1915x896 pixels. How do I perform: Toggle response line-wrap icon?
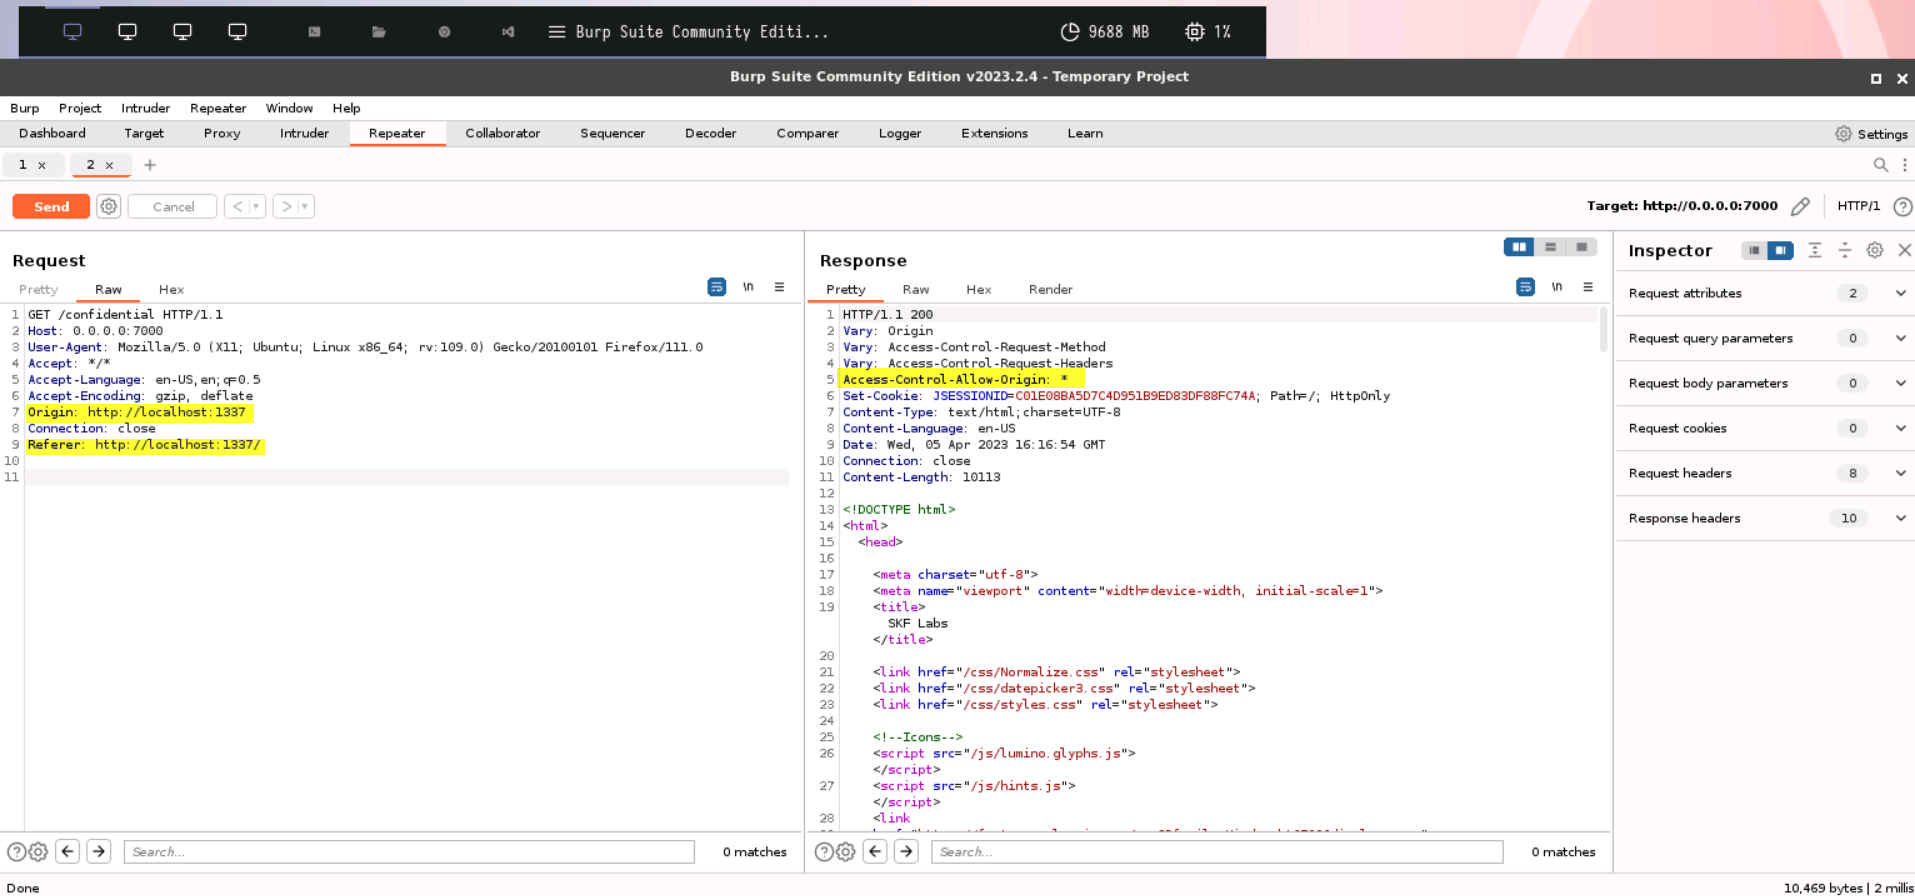1525,287
